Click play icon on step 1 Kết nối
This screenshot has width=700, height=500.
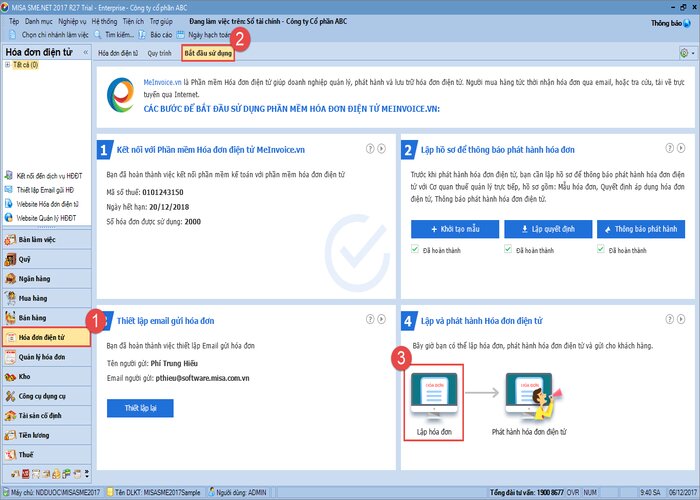[x=382, y=149]
